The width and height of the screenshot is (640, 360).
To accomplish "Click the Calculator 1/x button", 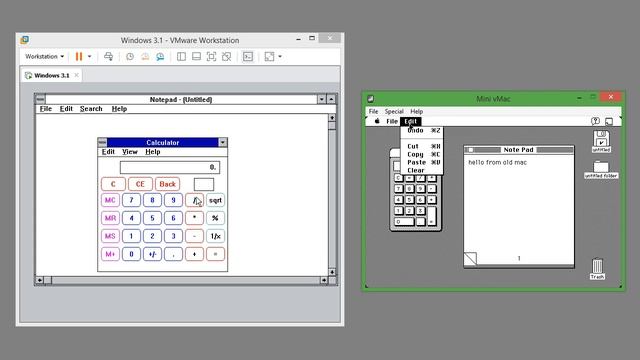I will coord(215,236).
